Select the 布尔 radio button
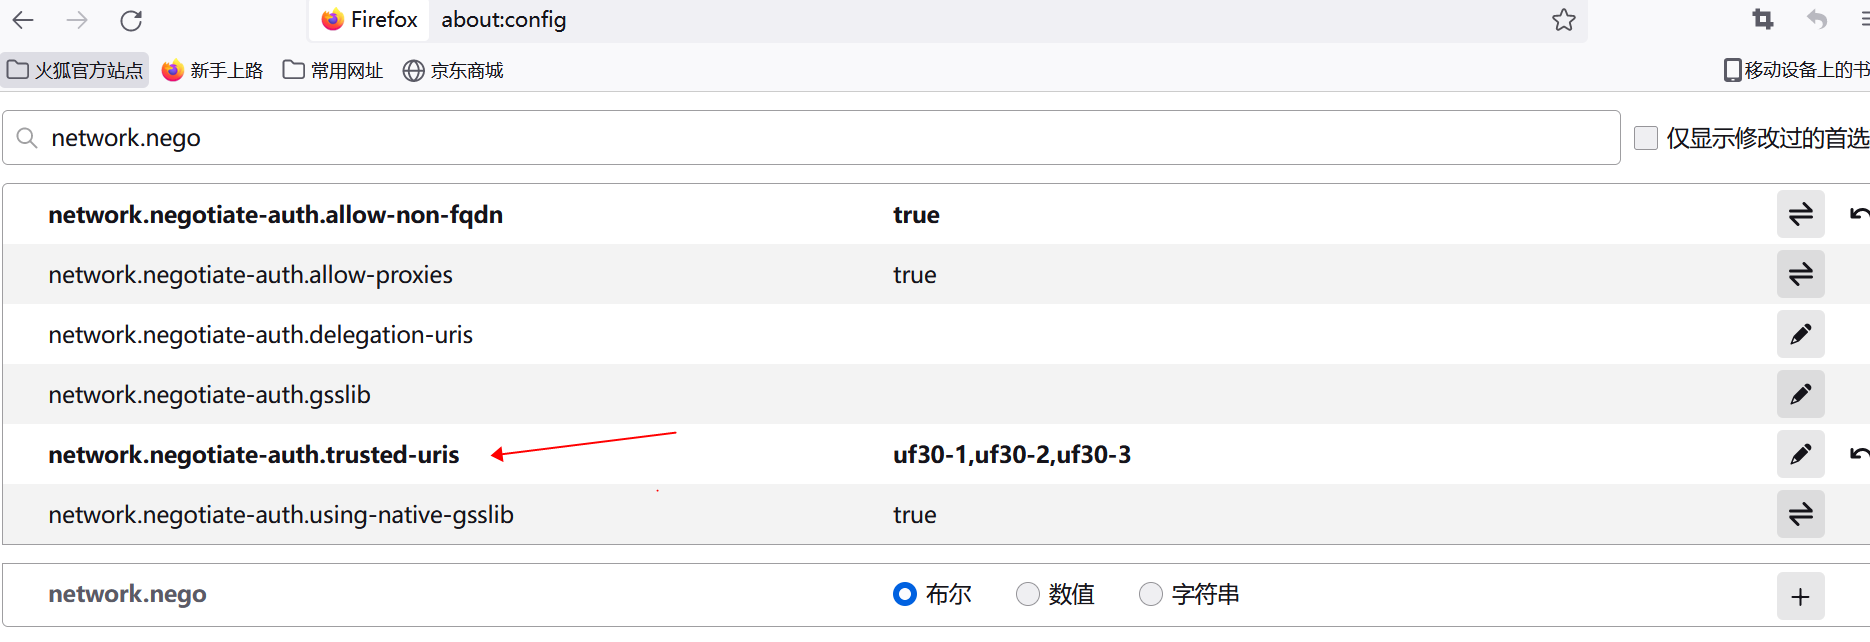1870x642 pixels. pos(904,594)
